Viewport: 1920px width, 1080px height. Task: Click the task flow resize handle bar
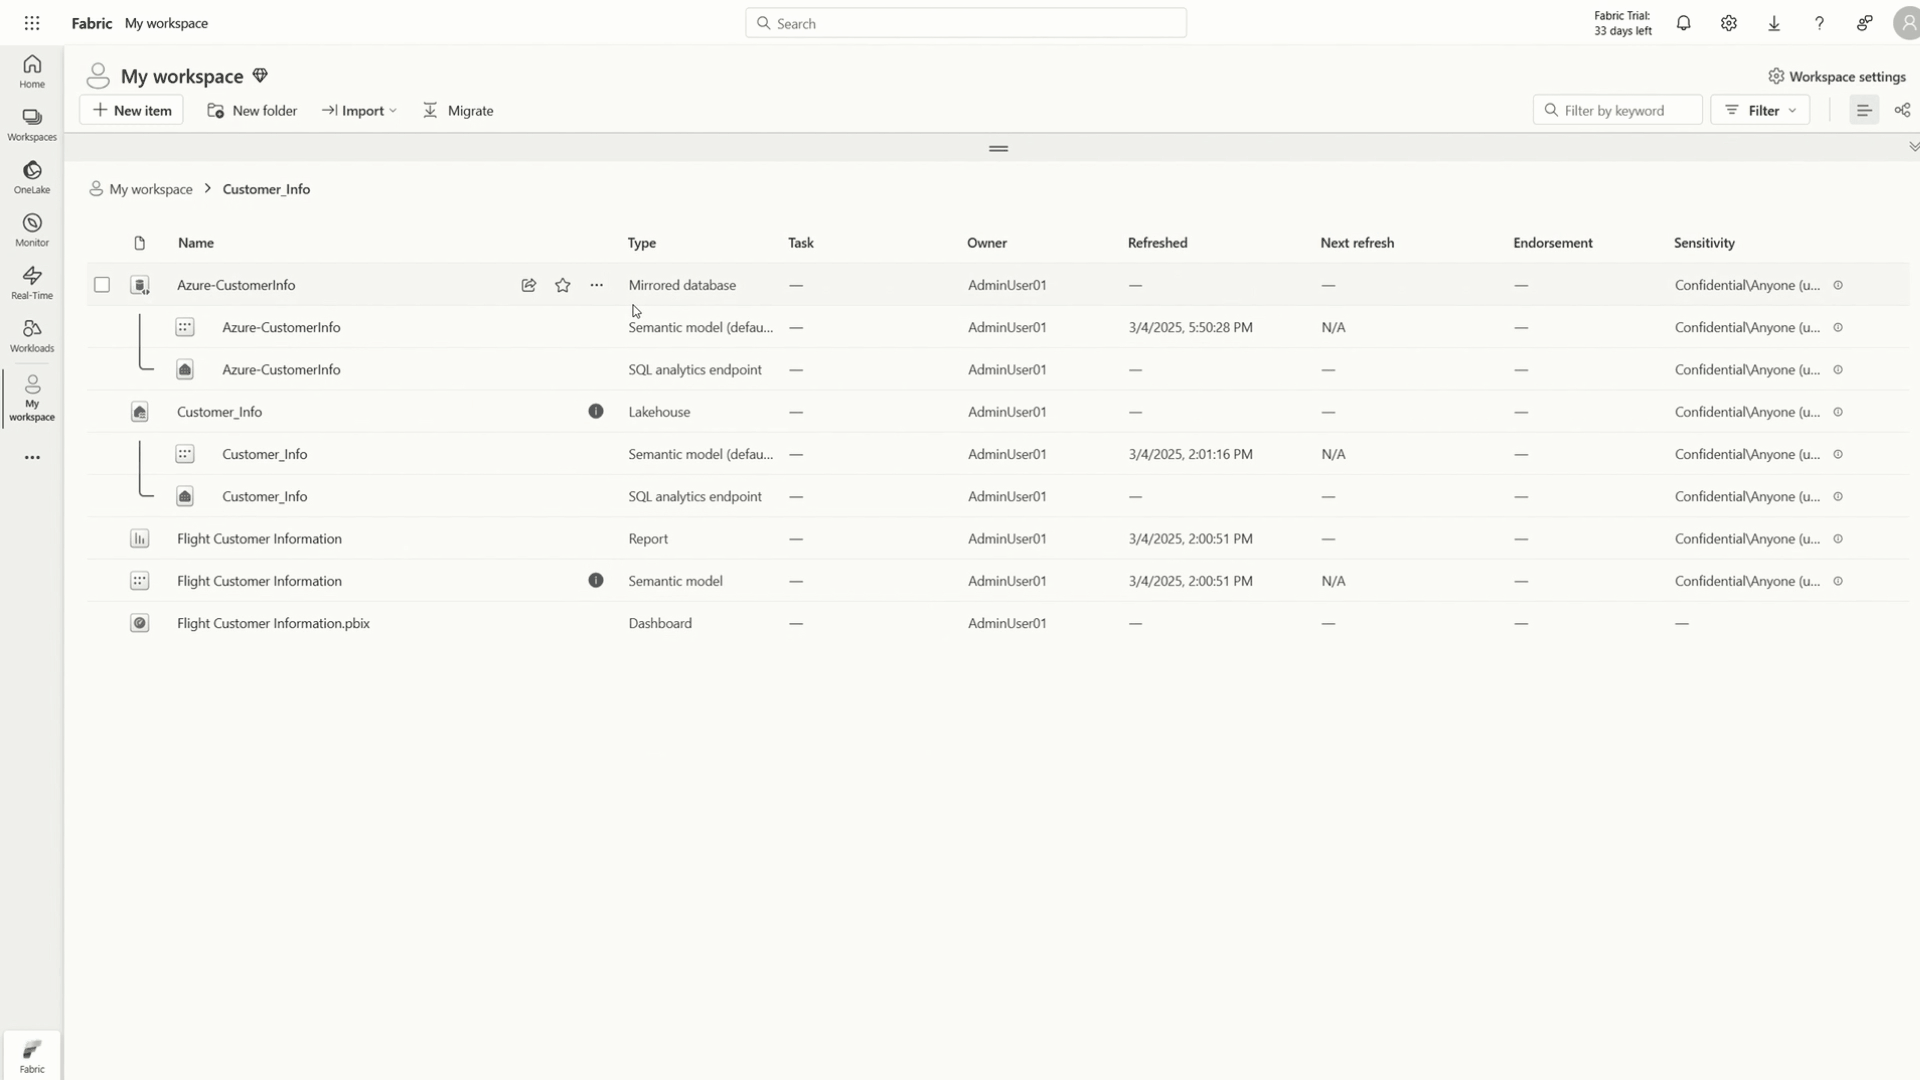tap(998, 148)
